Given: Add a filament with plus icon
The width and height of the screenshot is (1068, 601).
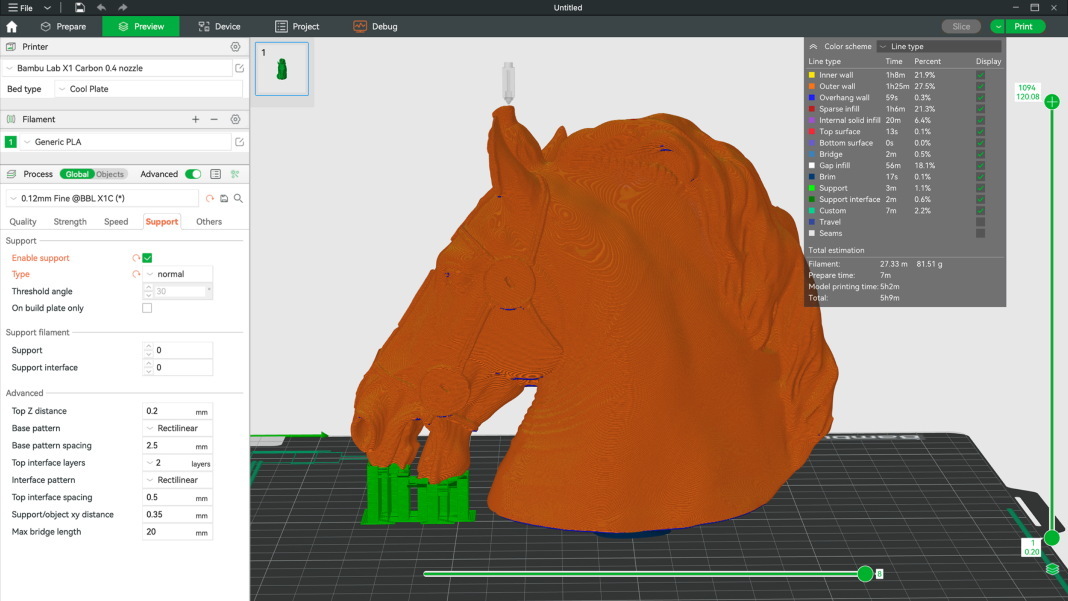Looking at the screenshot, I should click(195, 119).
